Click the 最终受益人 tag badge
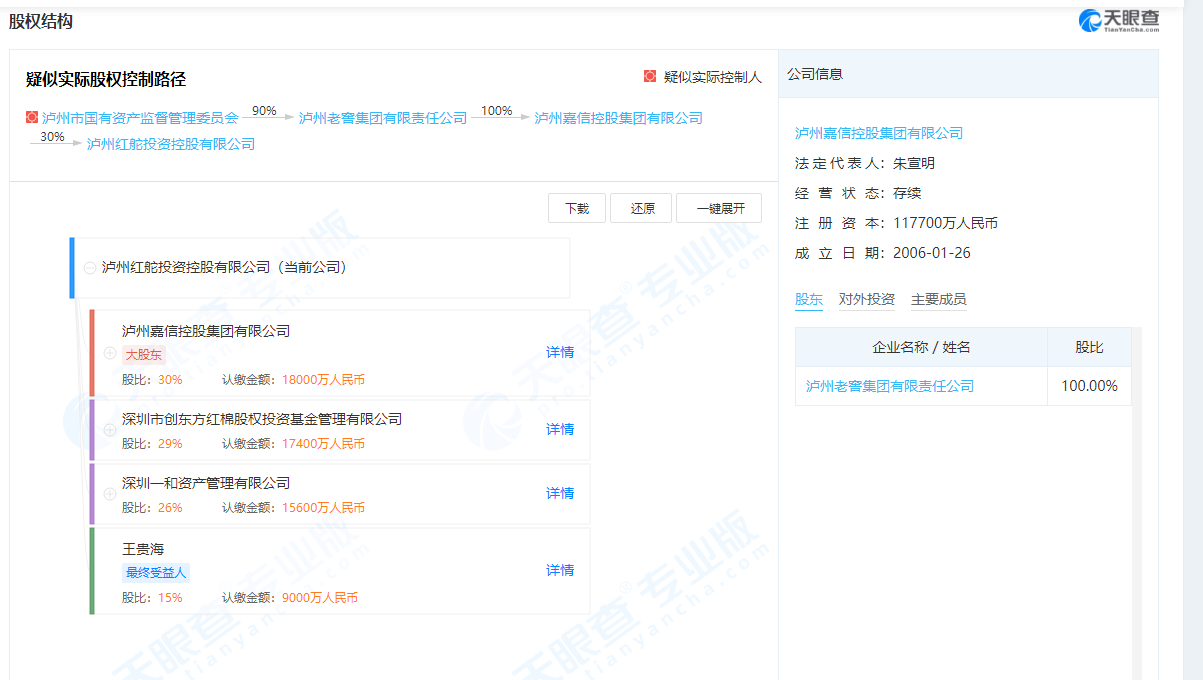 point(156,573)
